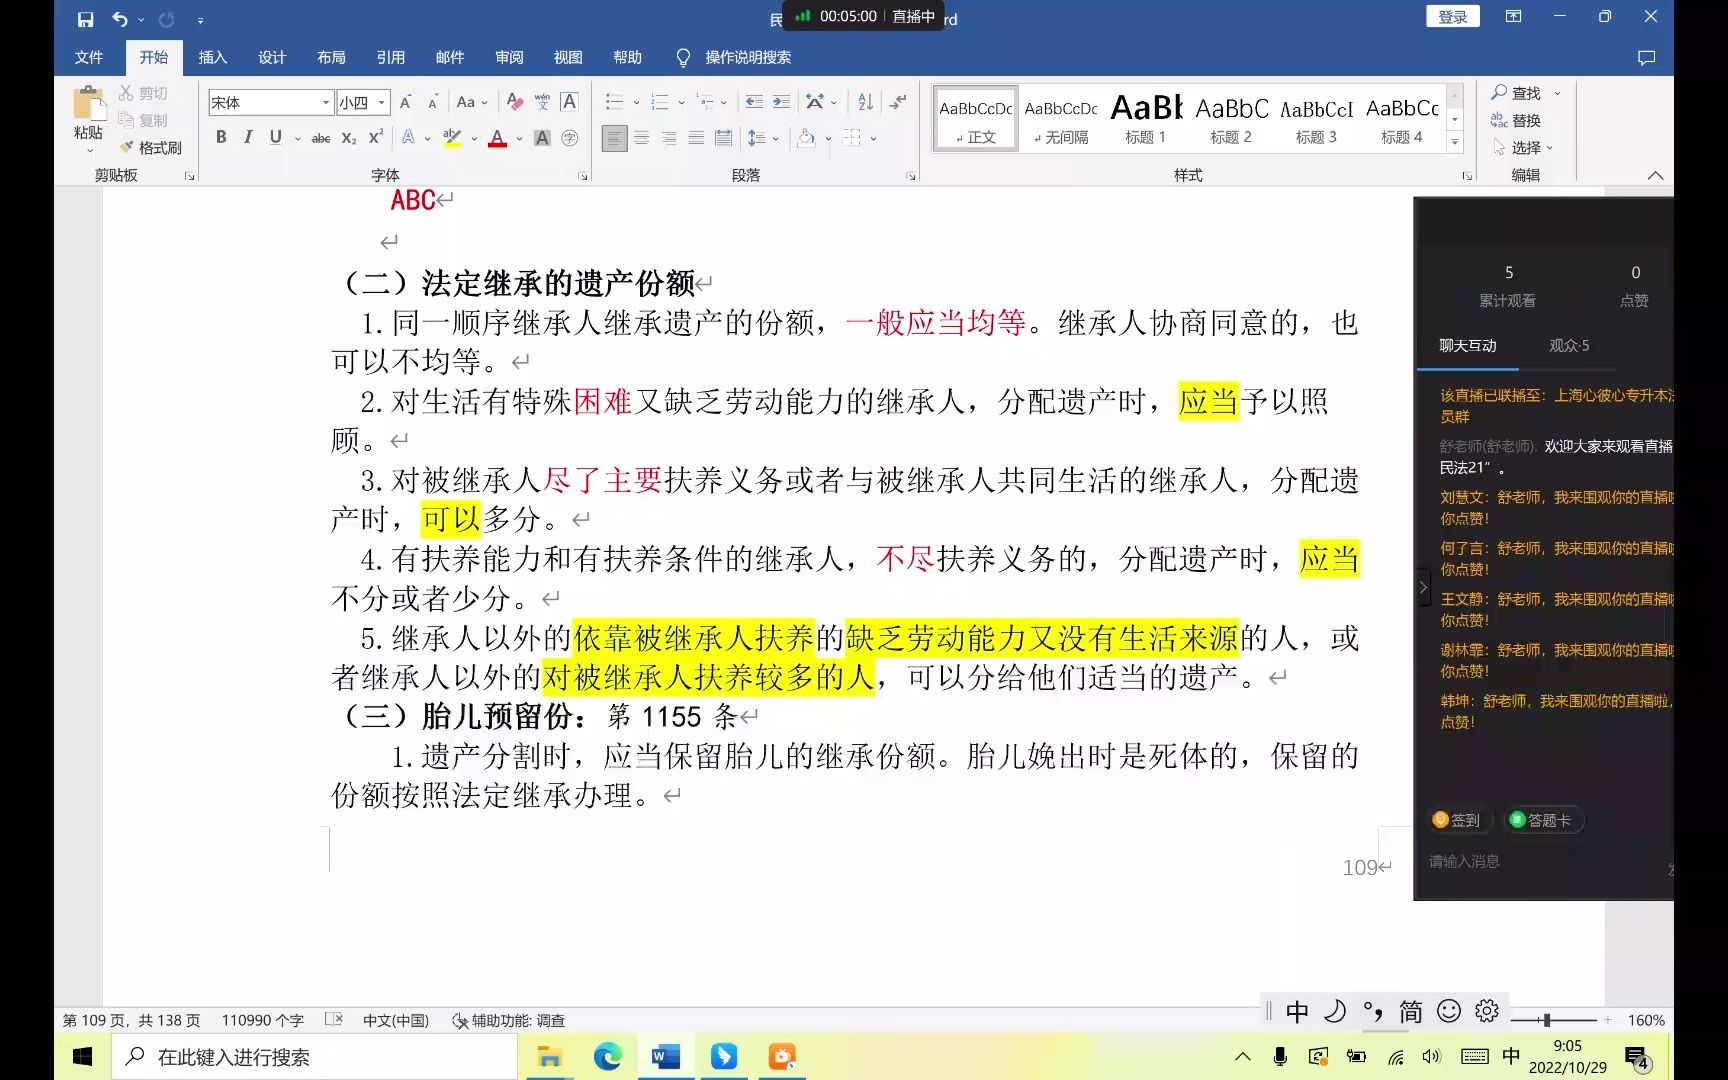Toggle Italic formatting

[248, 138]
